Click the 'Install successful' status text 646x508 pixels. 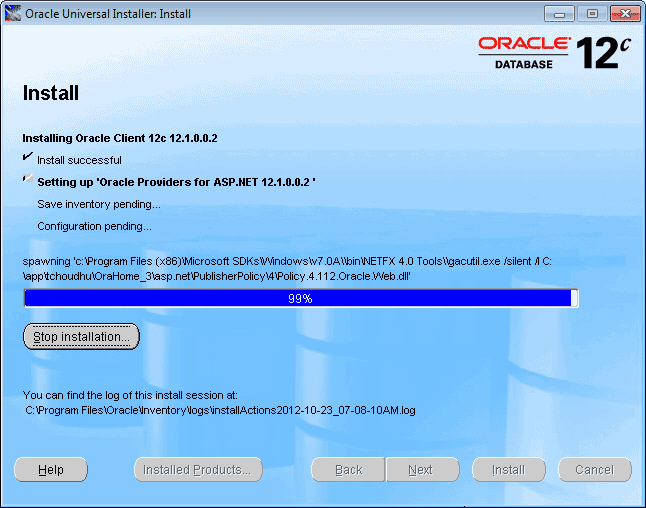pos(80,160)
